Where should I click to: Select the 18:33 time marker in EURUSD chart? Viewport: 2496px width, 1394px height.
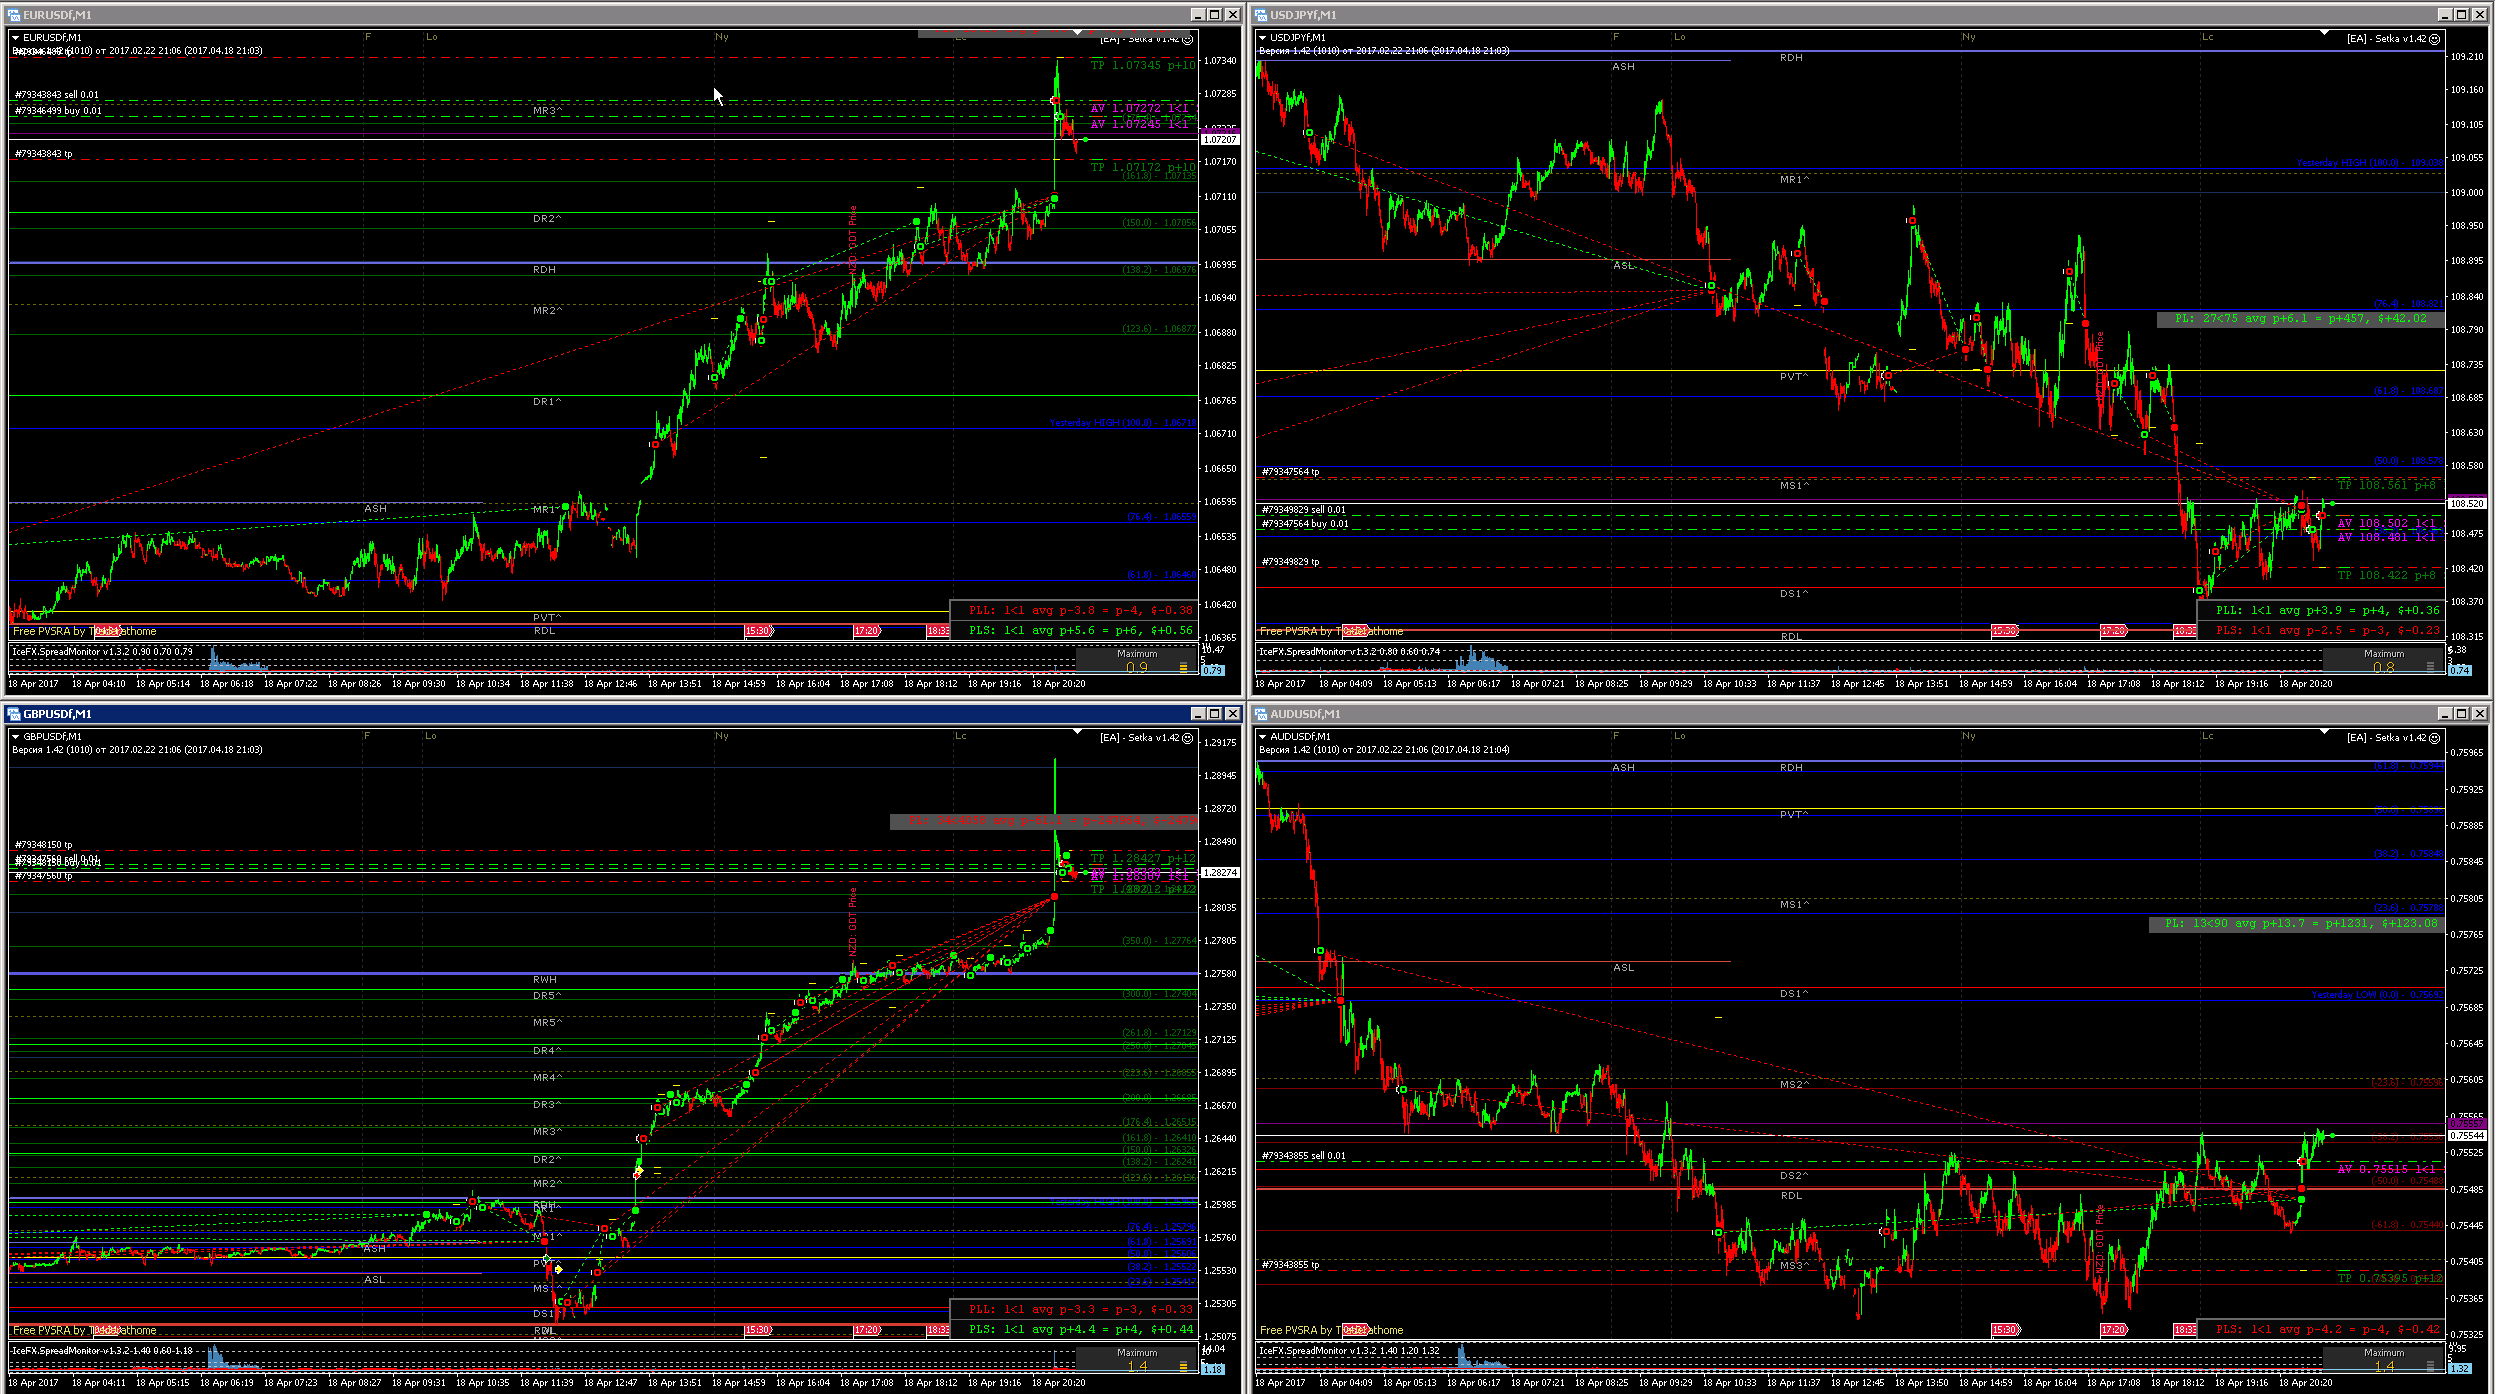(938, 631)
